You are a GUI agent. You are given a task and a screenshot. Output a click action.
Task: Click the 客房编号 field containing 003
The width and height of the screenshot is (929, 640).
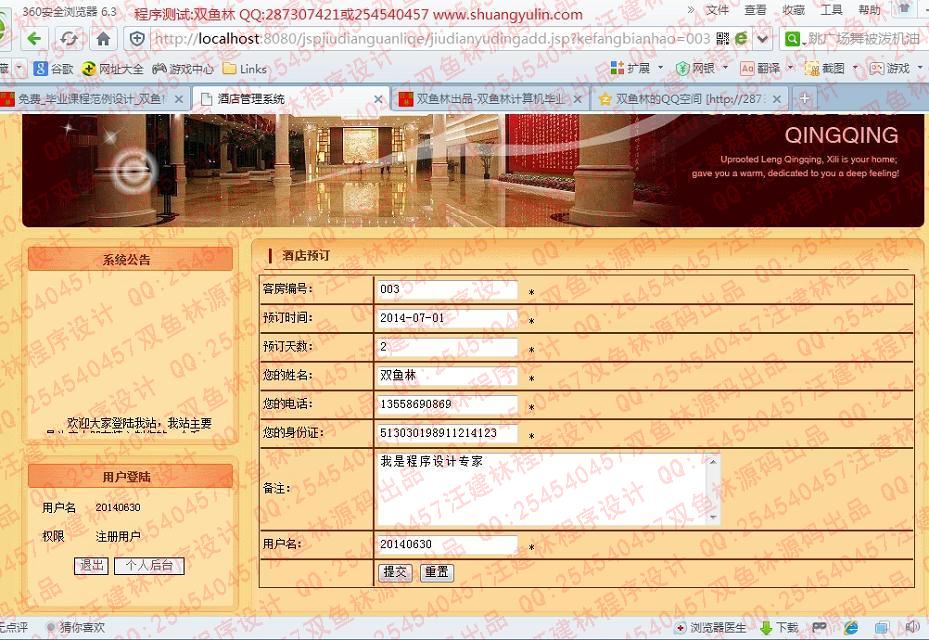point(447,289)
